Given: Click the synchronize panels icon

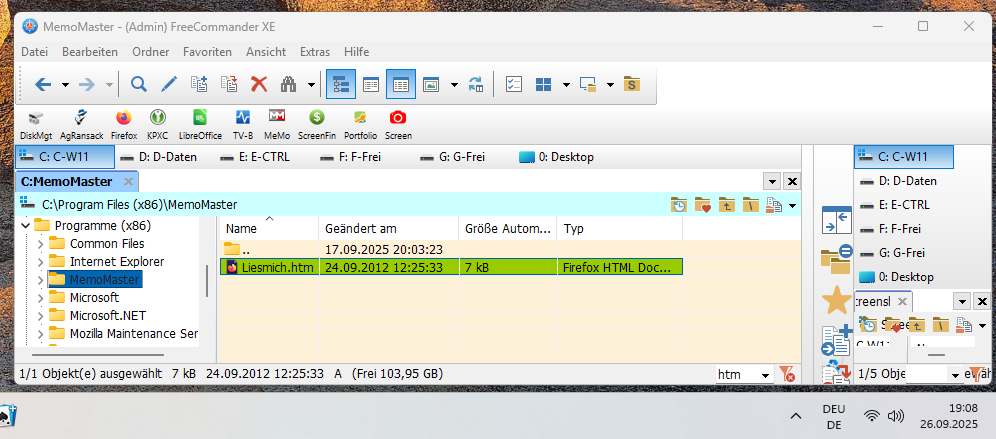Looking at the screenshot, I should coord(476,84).
